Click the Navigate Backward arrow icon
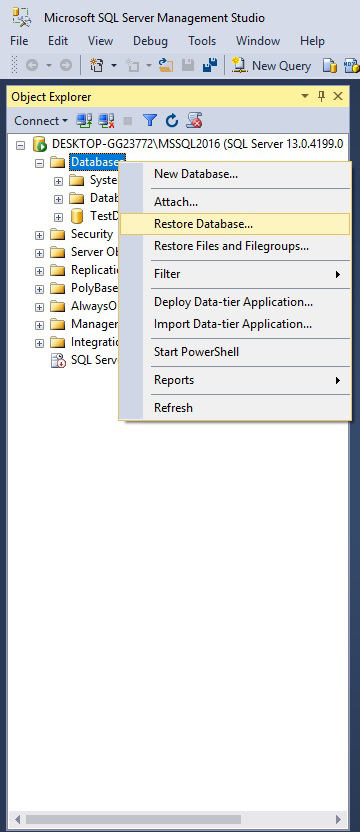 tap(31, 65)
